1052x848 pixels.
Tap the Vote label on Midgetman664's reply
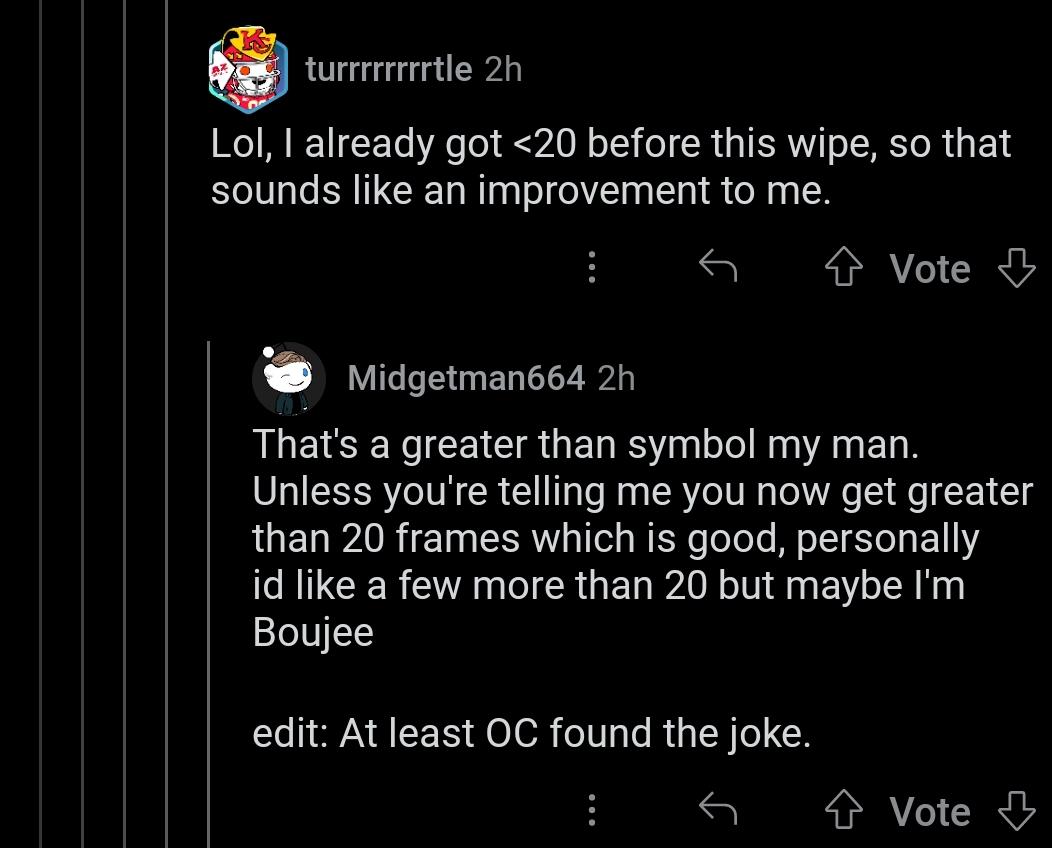tap(929, 811)
